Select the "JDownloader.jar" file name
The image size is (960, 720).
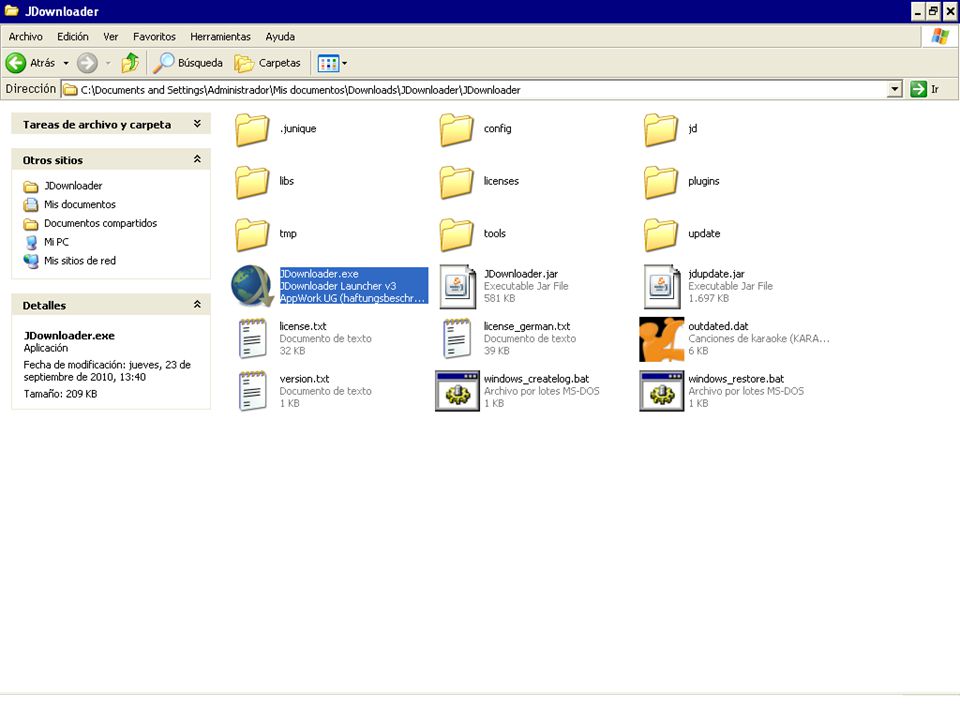point(521,274)
